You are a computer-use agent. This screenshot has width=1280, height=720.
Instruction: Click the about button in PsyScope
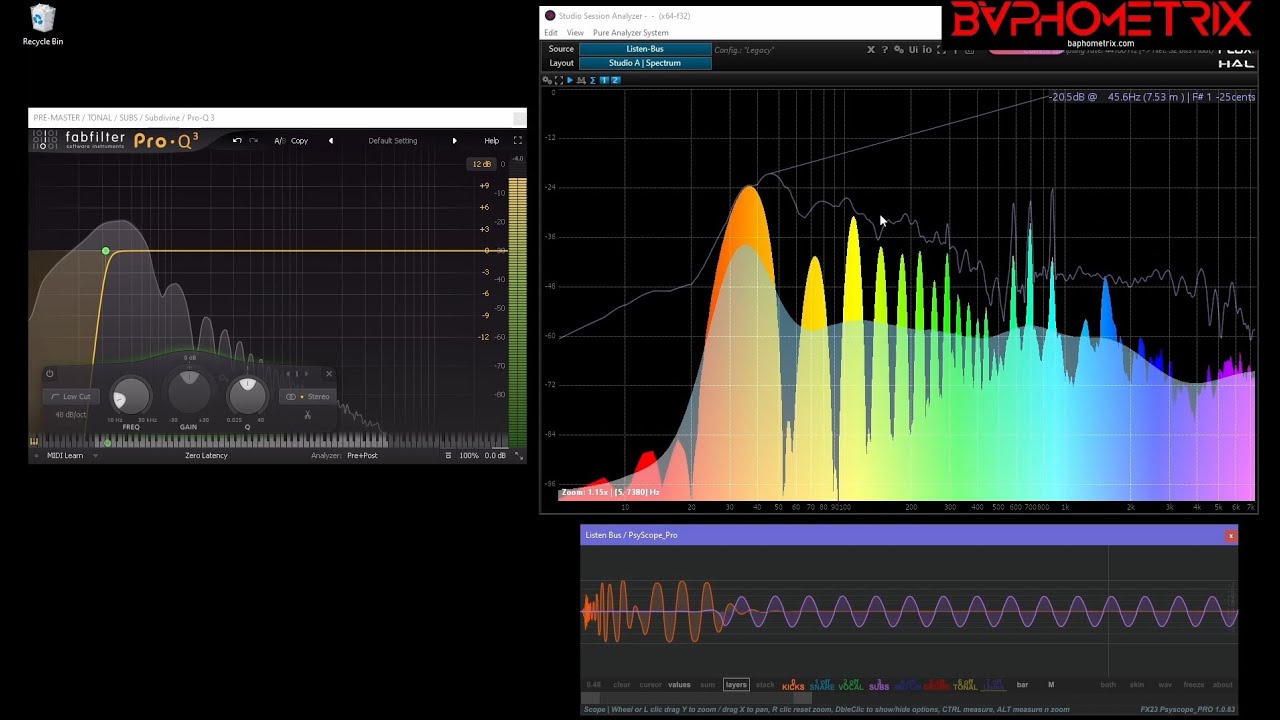(1223, 685)
